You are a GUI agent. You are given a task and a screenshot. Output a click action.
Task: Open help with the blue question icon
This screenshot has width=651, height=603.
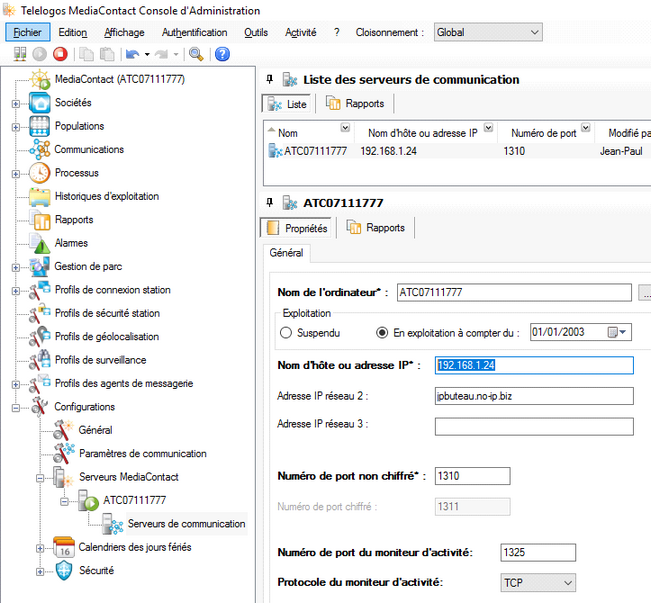point(223,54)
